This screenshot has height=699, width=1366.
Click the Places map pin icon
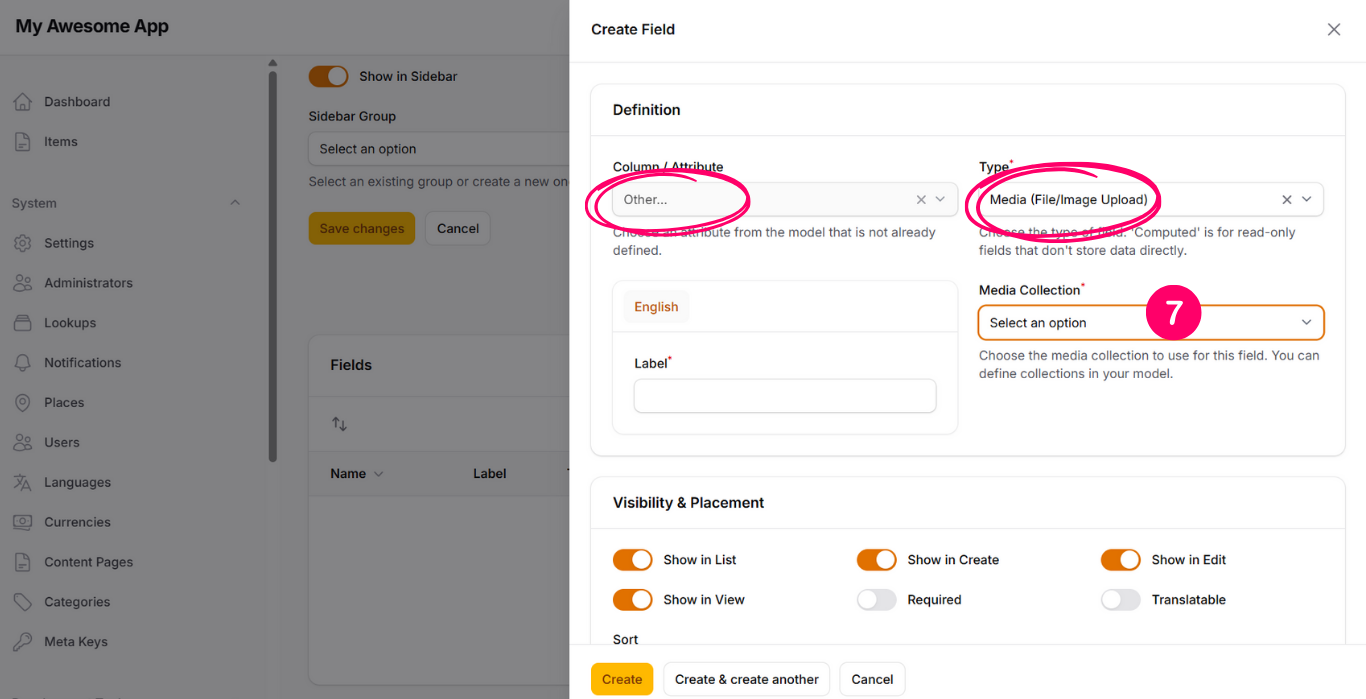point(22,403)
